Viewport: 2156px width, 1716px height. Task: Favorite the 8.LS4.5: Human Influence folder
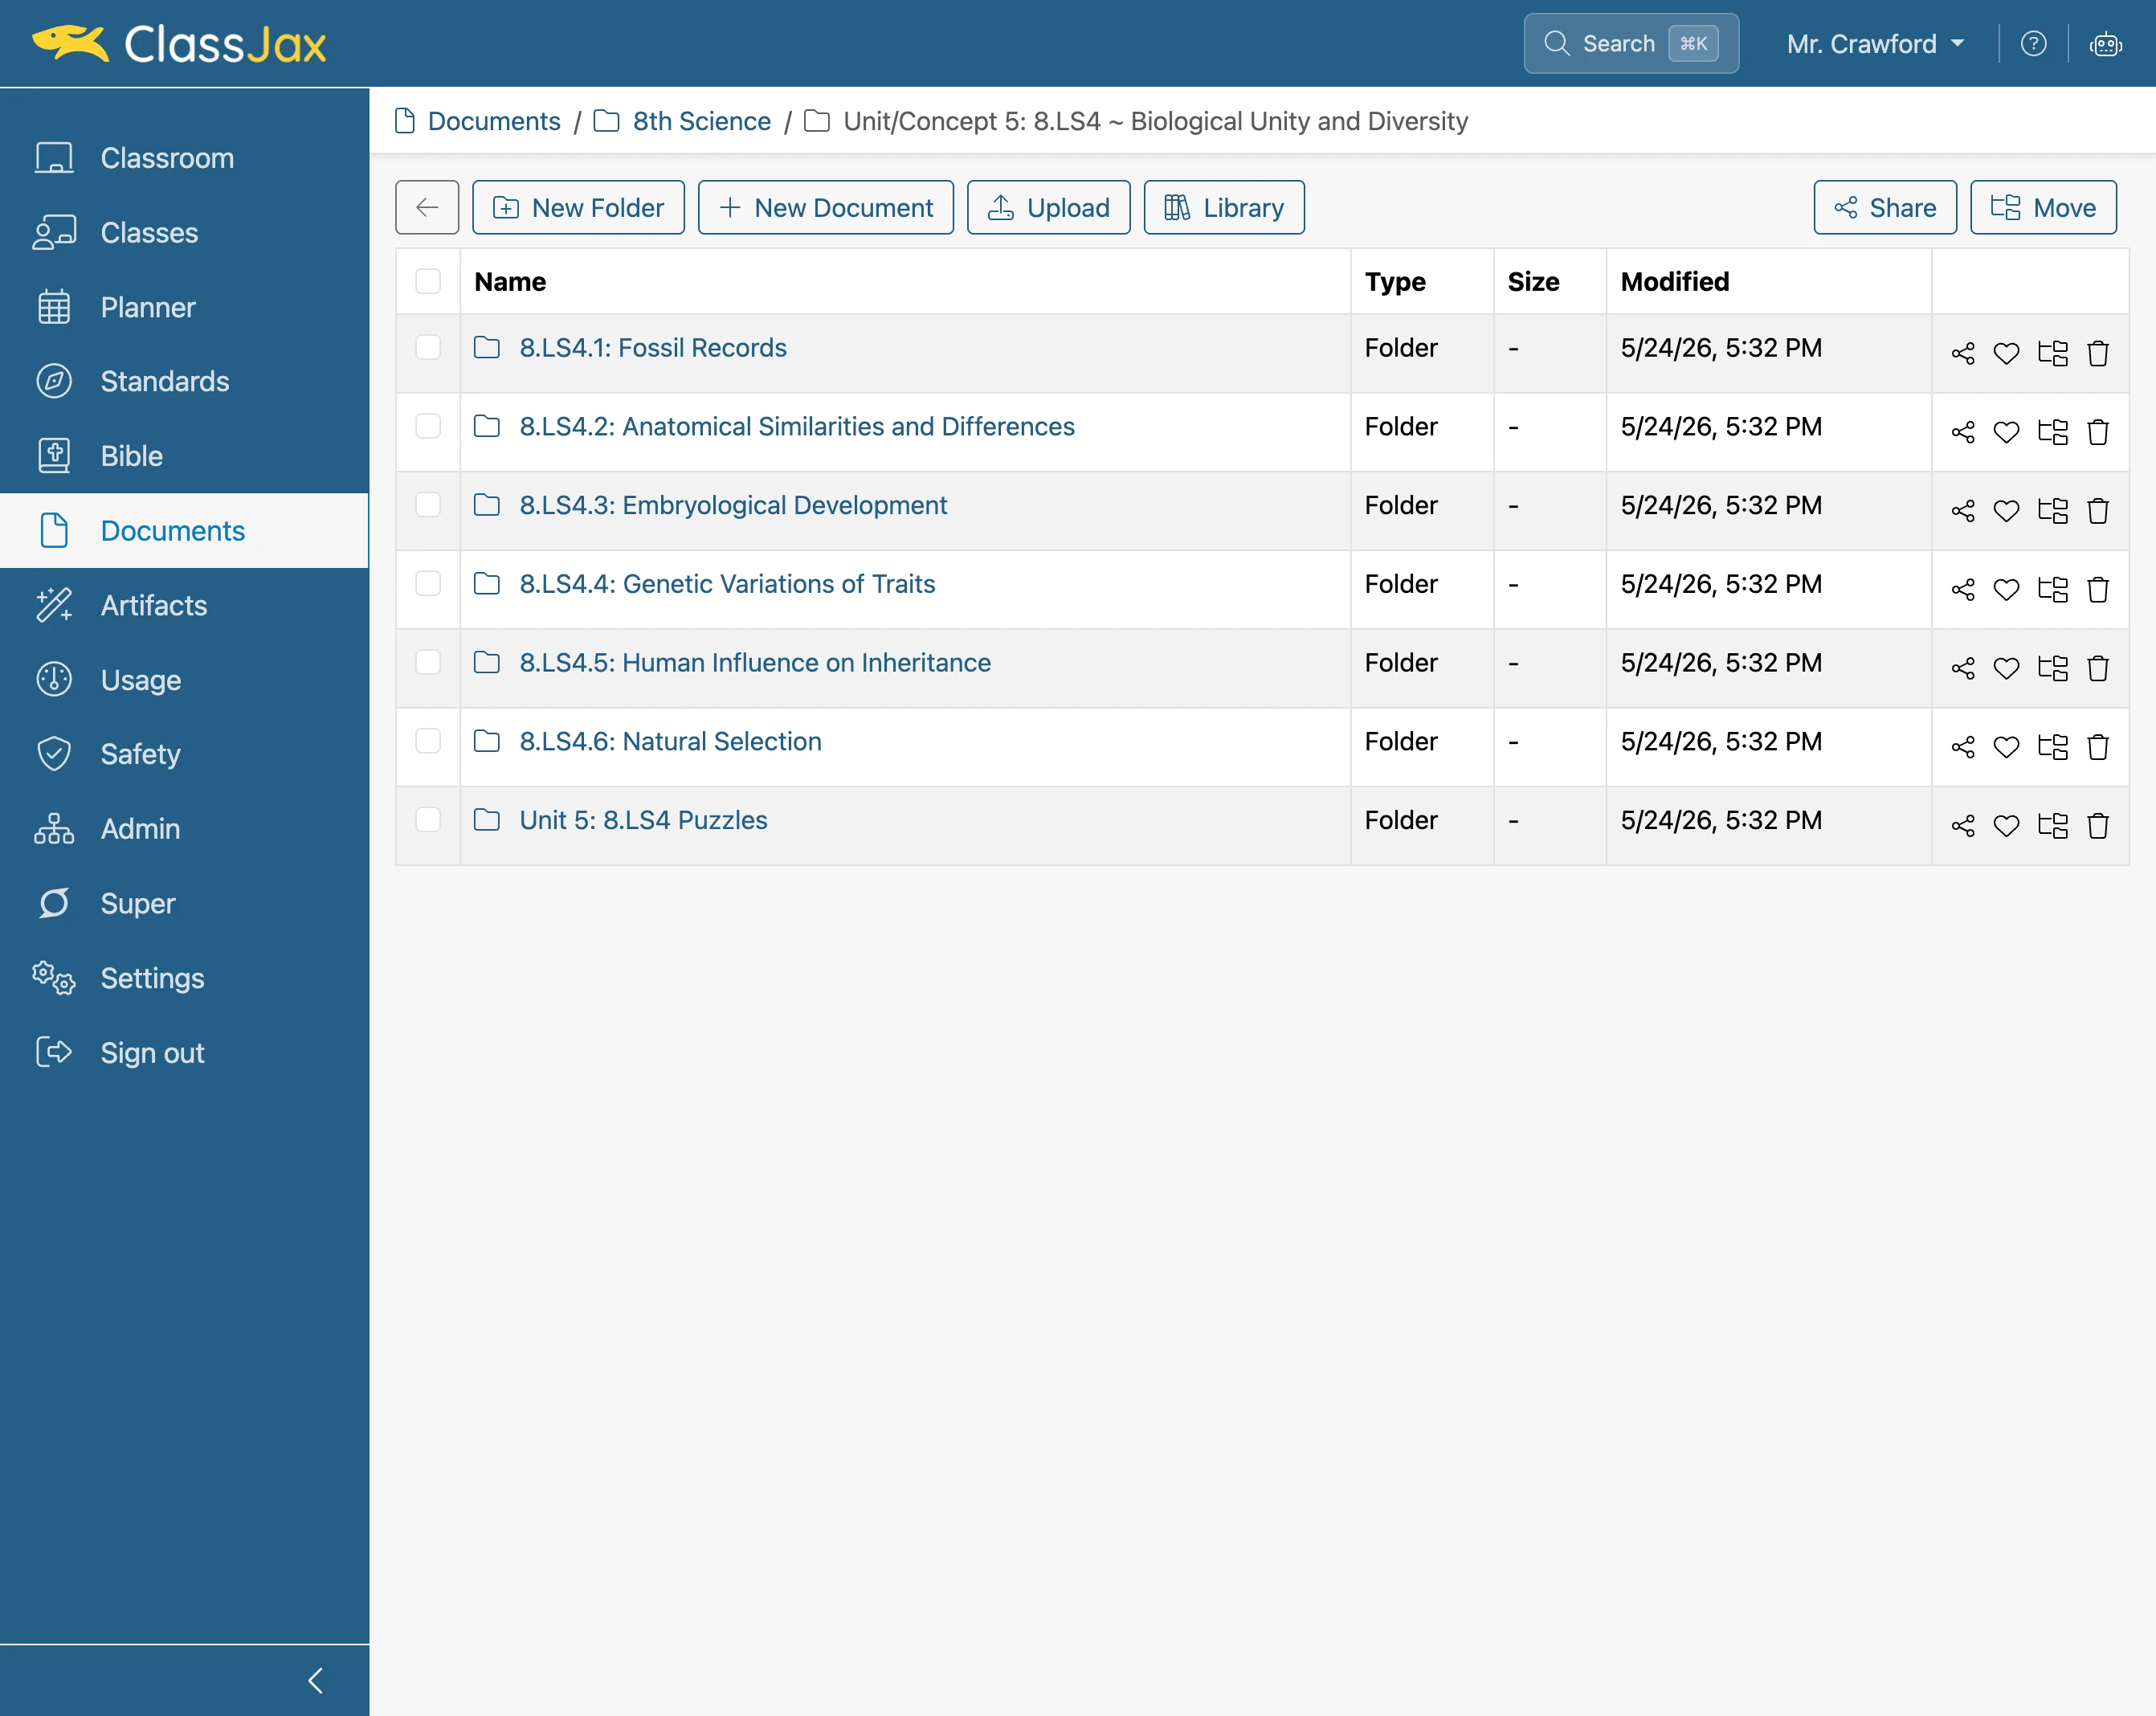[x=2007, y=668]
